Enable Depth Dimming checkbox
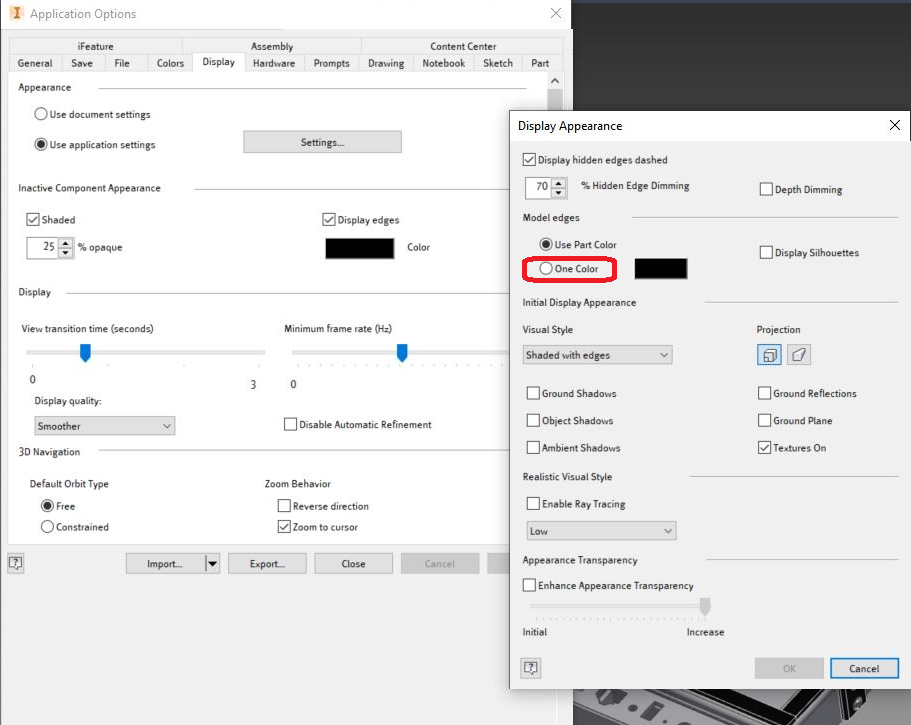The width and height of the screenshot is (911, 725). (x=766, y=189)
